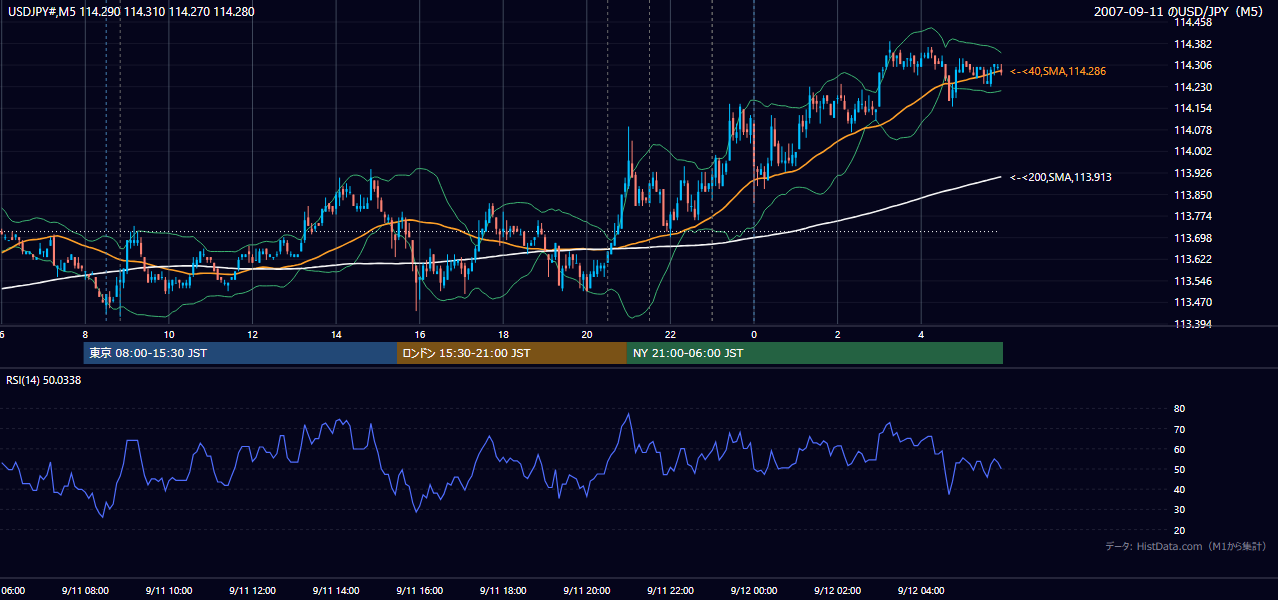Click hour tick 14 under price chart

tap(336, 334)
